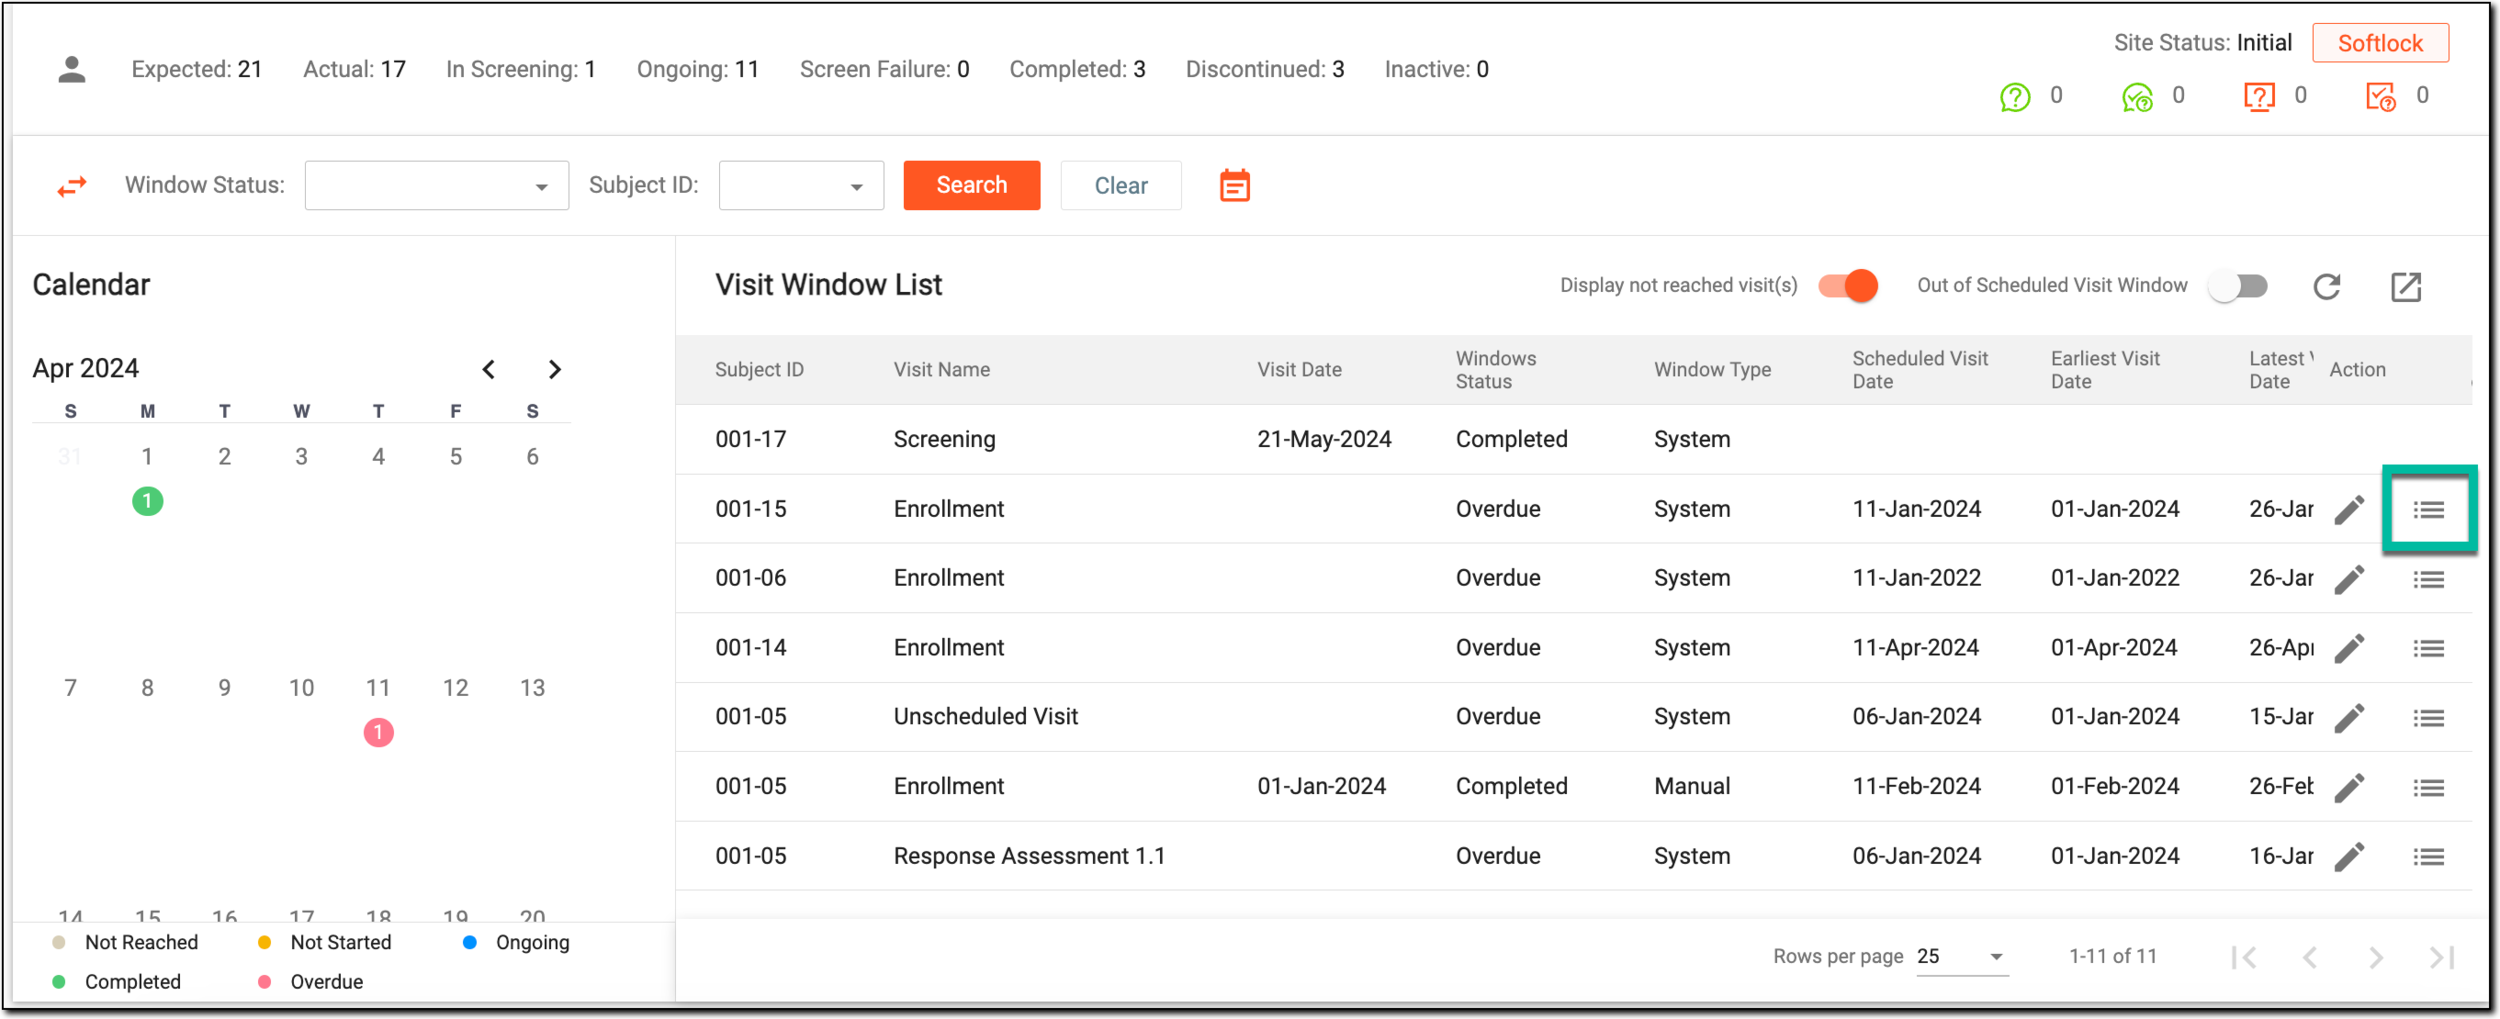Open the Window Status dropdown
The width and height of the screenshot is (2500, 1019).
coord(436,185)
